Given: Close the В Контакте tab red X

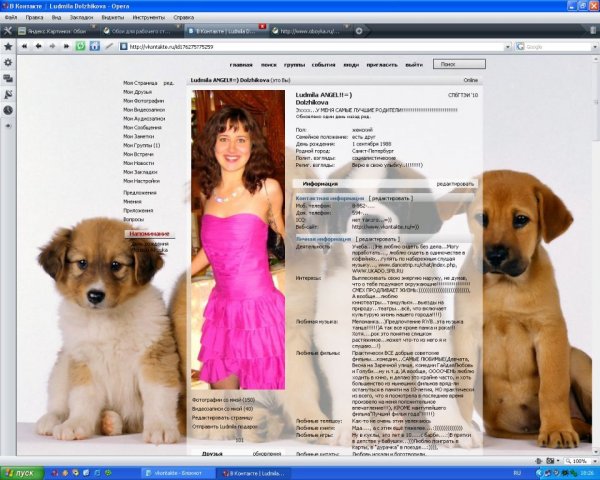Looking at the screenshot, I should pos(262,26).
